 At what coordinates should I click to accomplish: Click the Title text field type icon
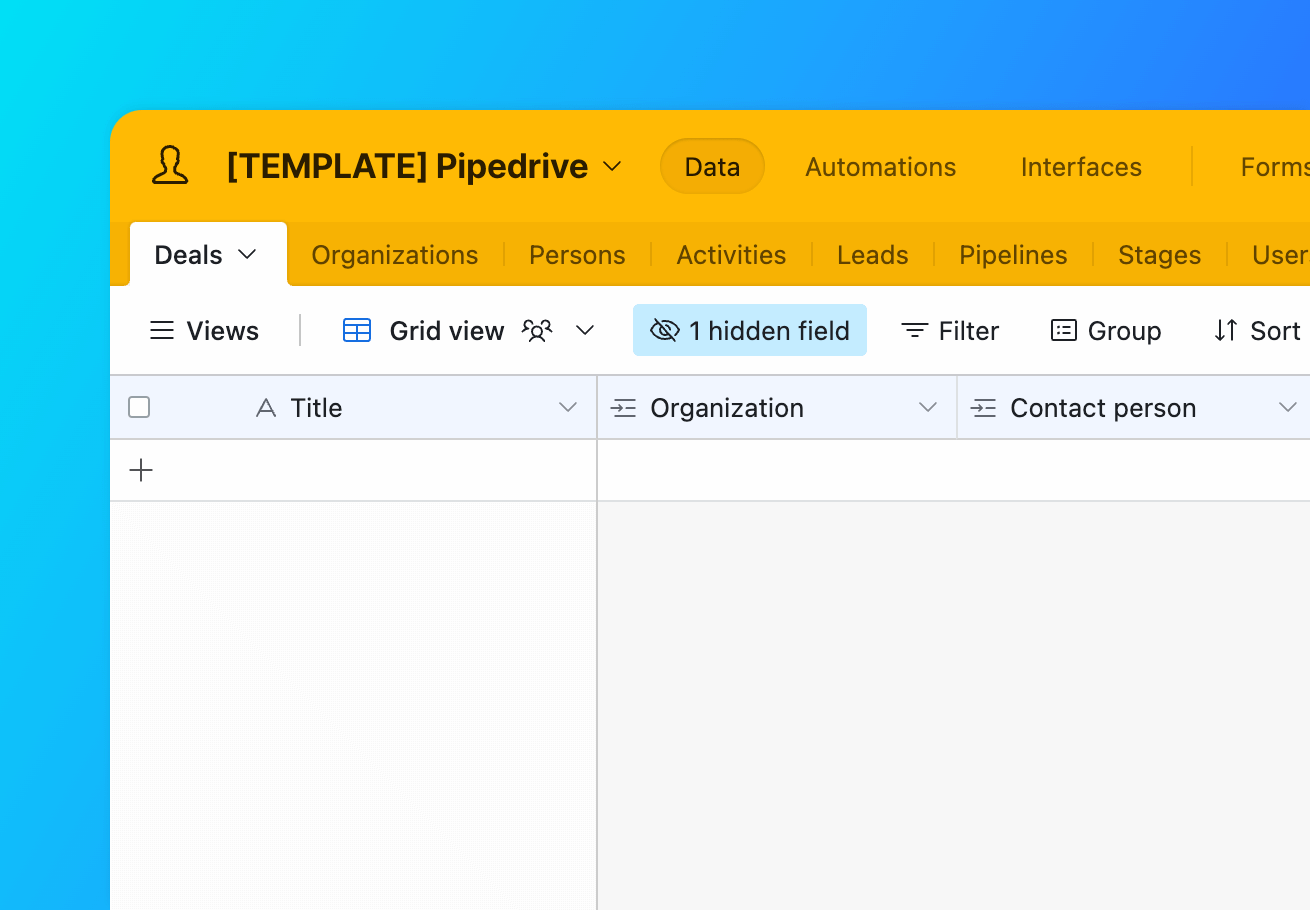tap(265, 408)
